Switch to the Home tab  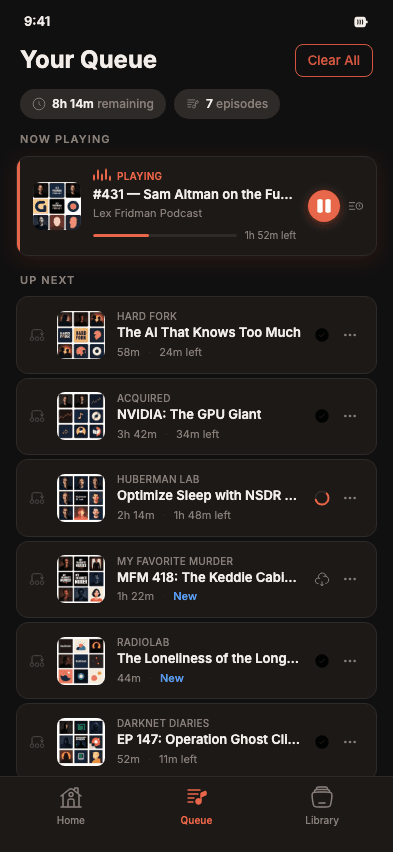tap(71, 806)
